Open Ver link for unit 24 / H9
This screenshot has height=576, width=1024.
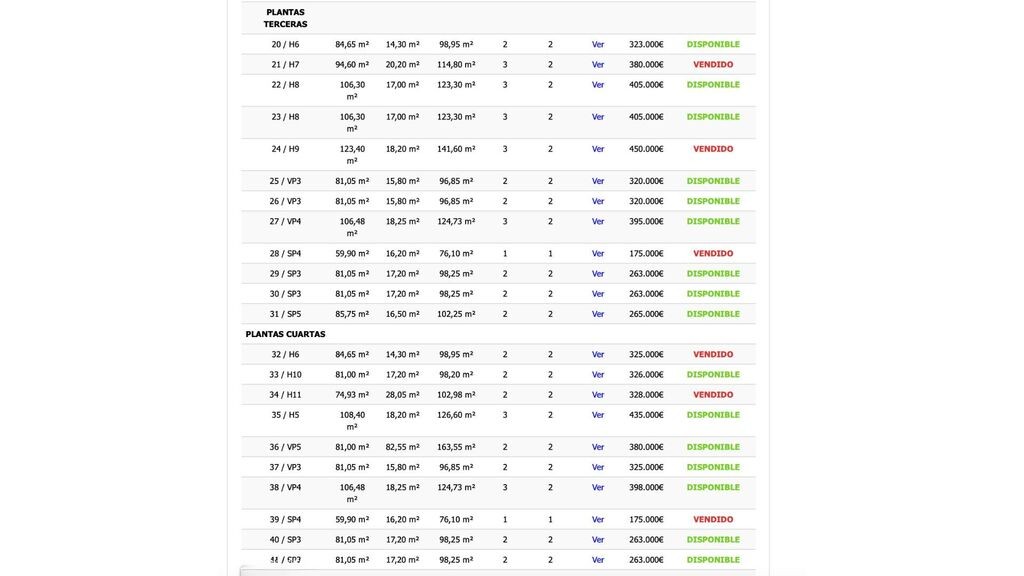[x=598, y=149]
